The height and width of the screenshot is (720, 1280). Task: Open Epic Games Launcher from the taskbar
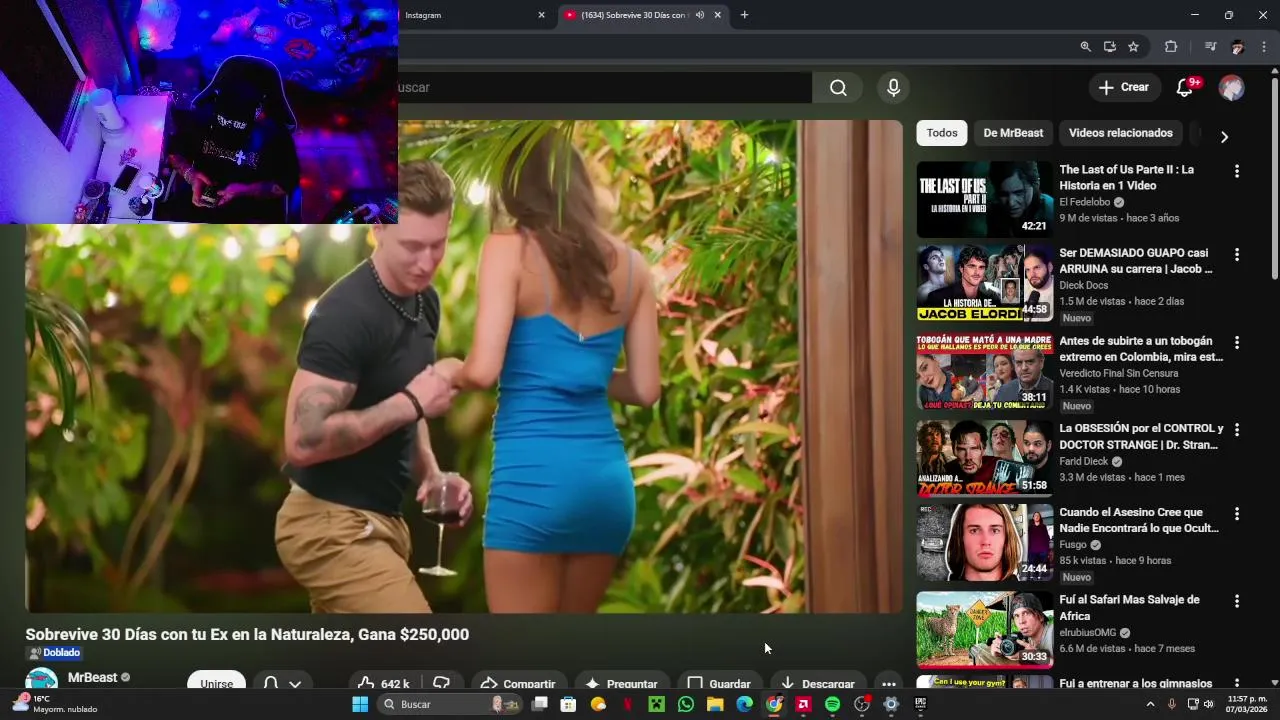pyautogui.click(x=921, y=704)
